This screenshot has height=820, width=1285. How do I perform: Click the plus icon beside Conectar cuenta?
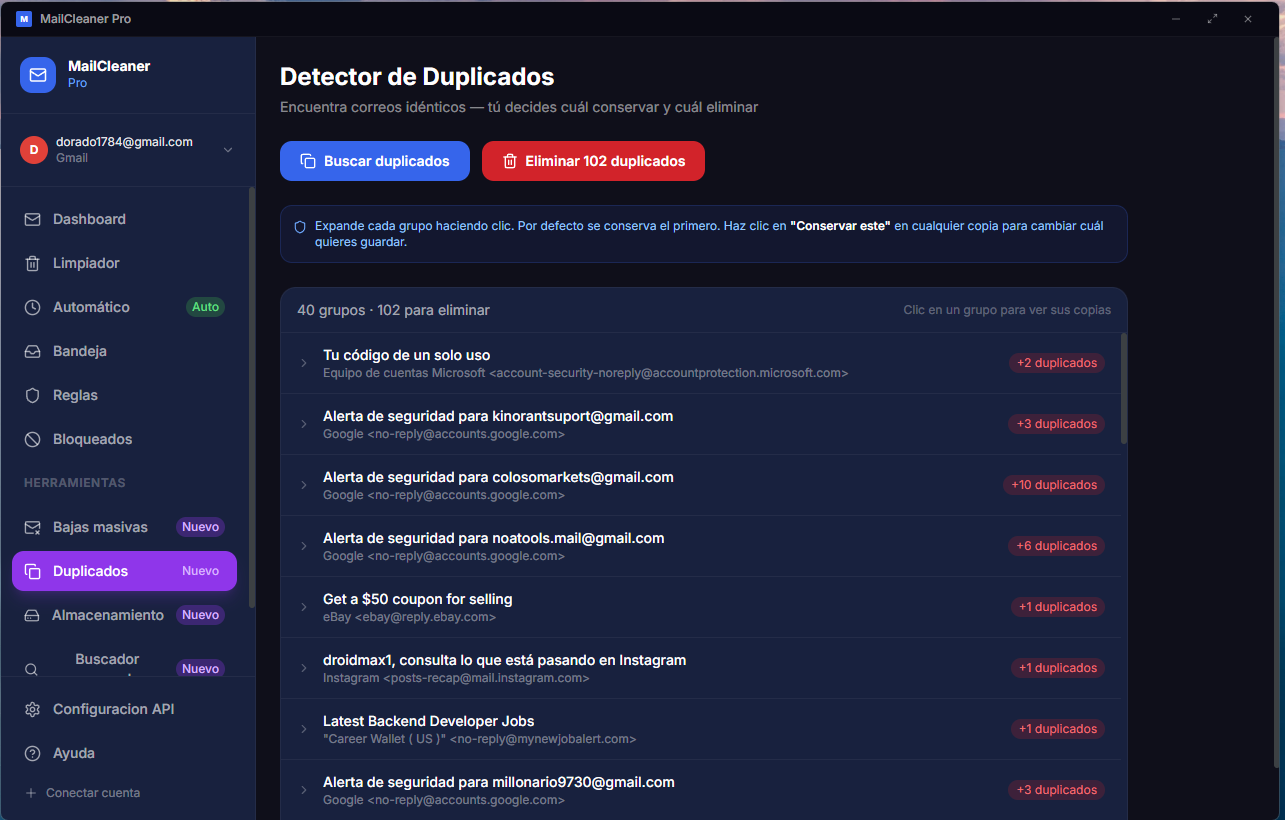[x=31, y=793]
